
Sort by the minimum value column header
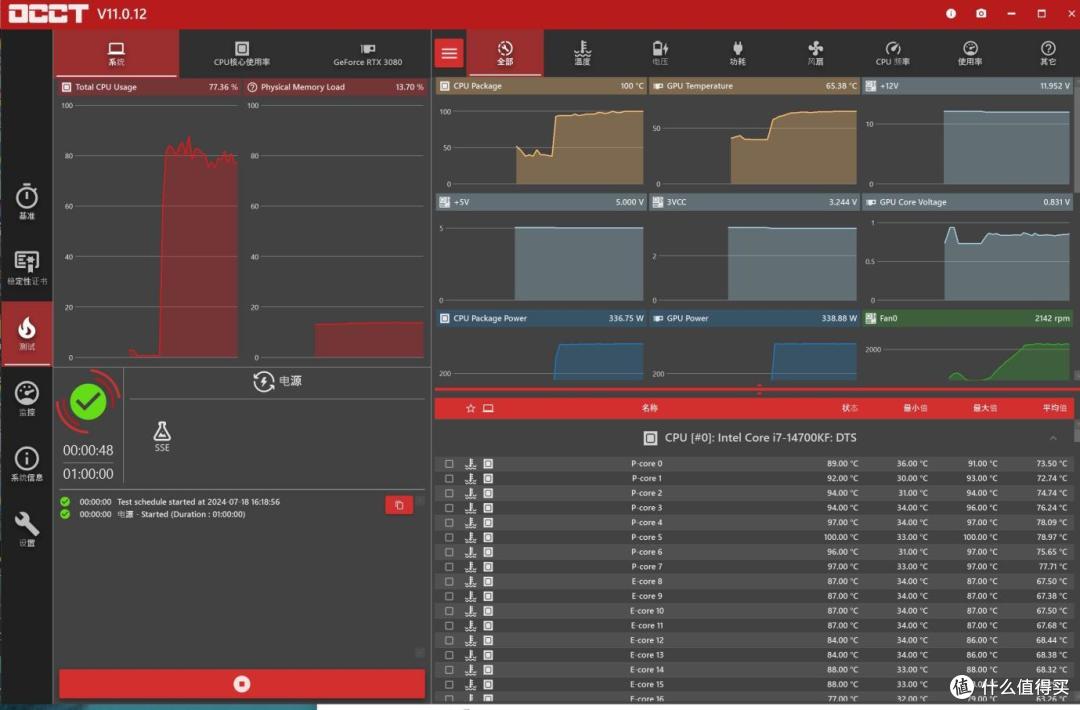[915, 408]
